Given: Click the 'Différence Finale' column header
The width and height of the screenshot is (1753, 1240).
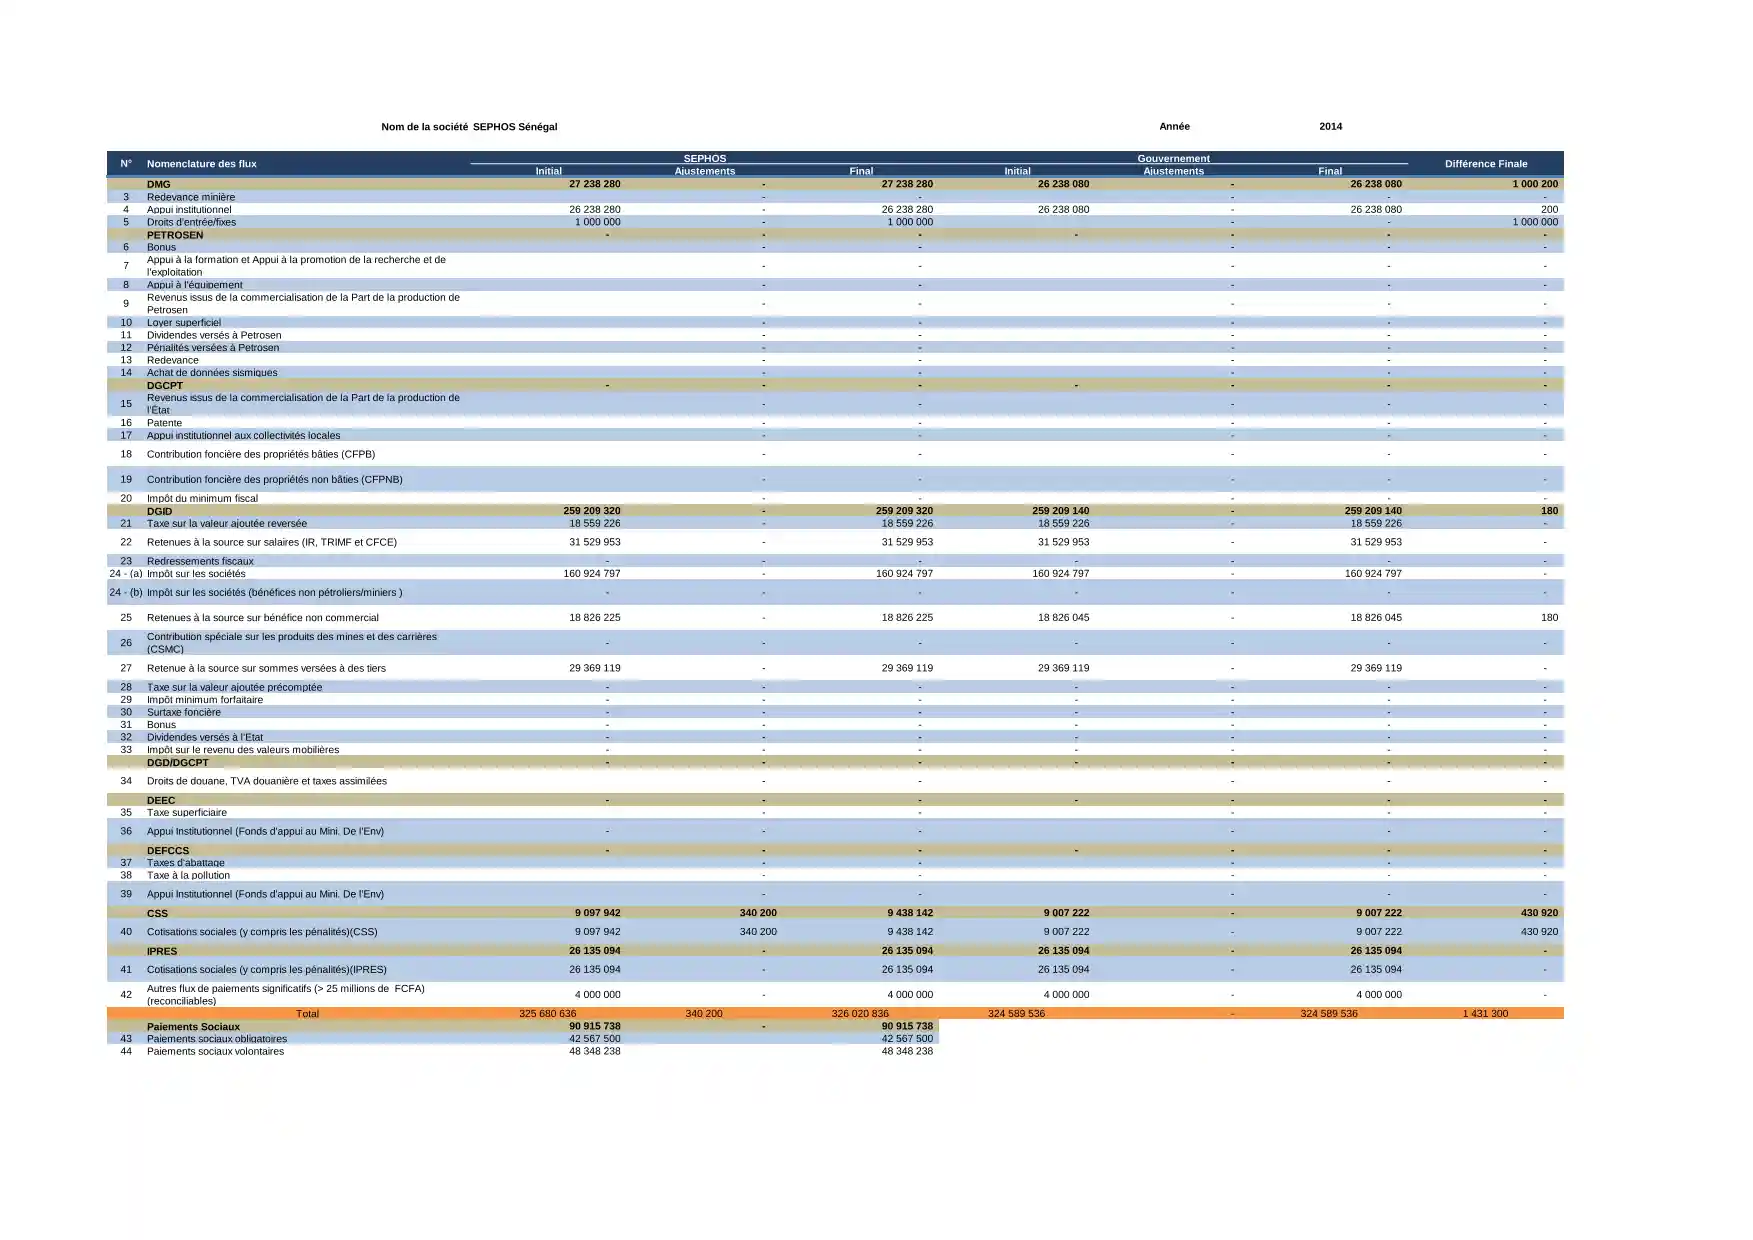Looking at the screenshot, I should [1485, 164].
